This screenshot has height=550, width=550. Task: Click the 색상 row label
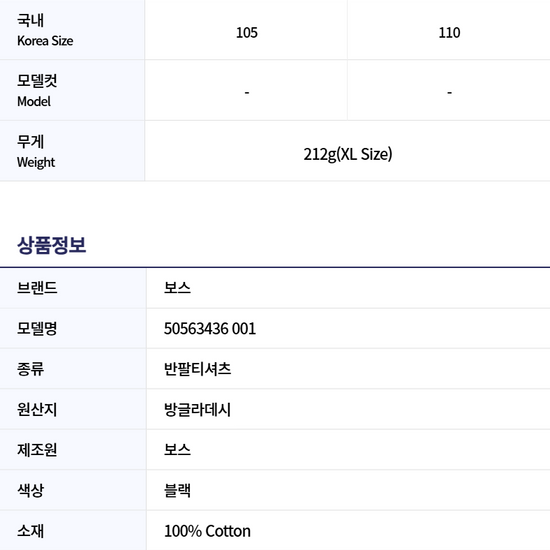click(x=31, y=490)
